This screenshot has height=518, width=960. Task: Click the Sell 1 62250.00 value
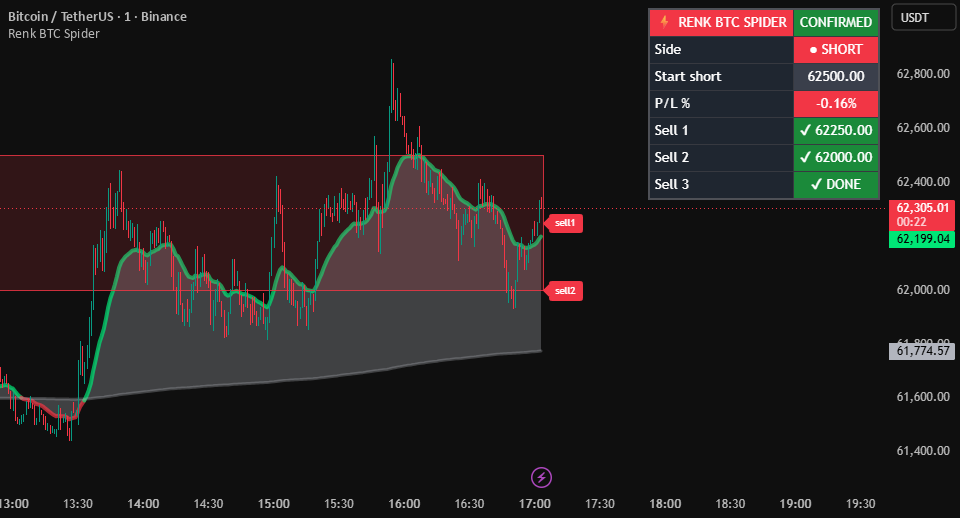click(x=836, y=130)
